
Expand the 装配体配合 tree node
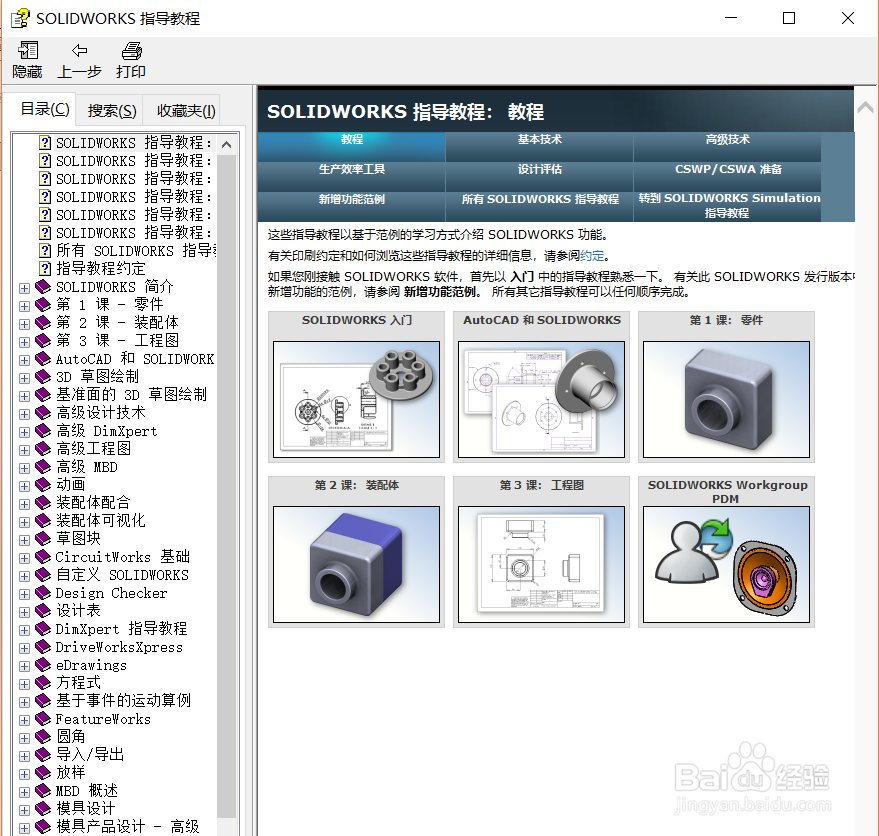click(x=24, y=504)
